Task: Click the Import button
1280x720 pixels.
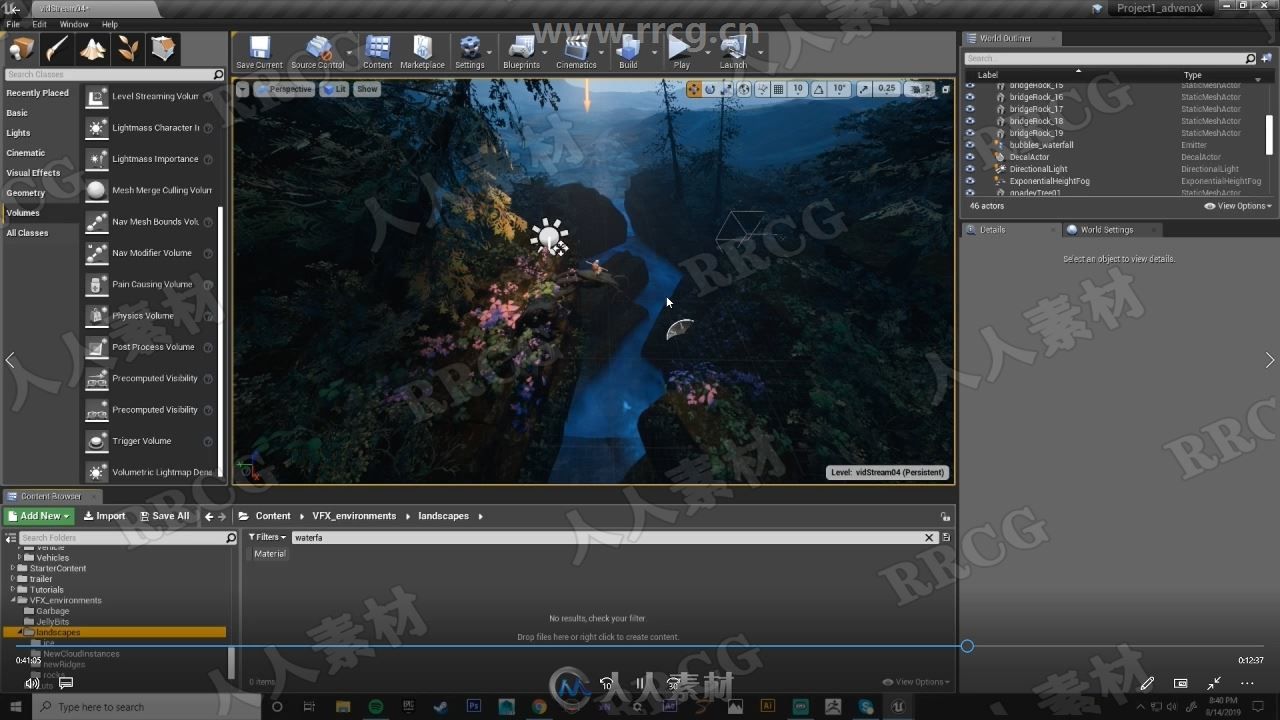Action: pyautogui.click(x=104, y=516)
